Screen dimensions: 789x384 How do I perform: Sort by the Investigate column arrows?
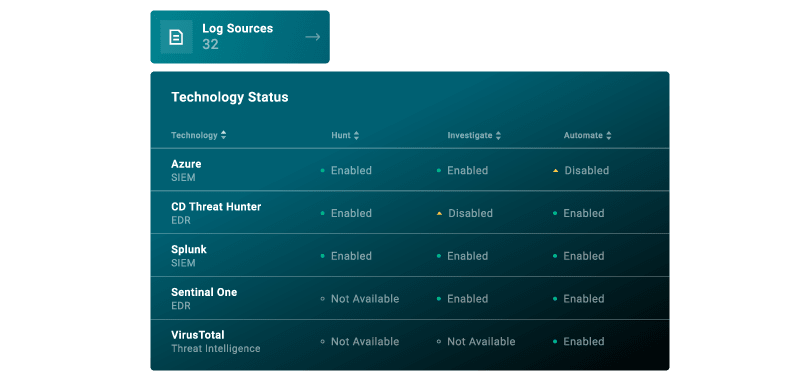(x=498, y=135)
